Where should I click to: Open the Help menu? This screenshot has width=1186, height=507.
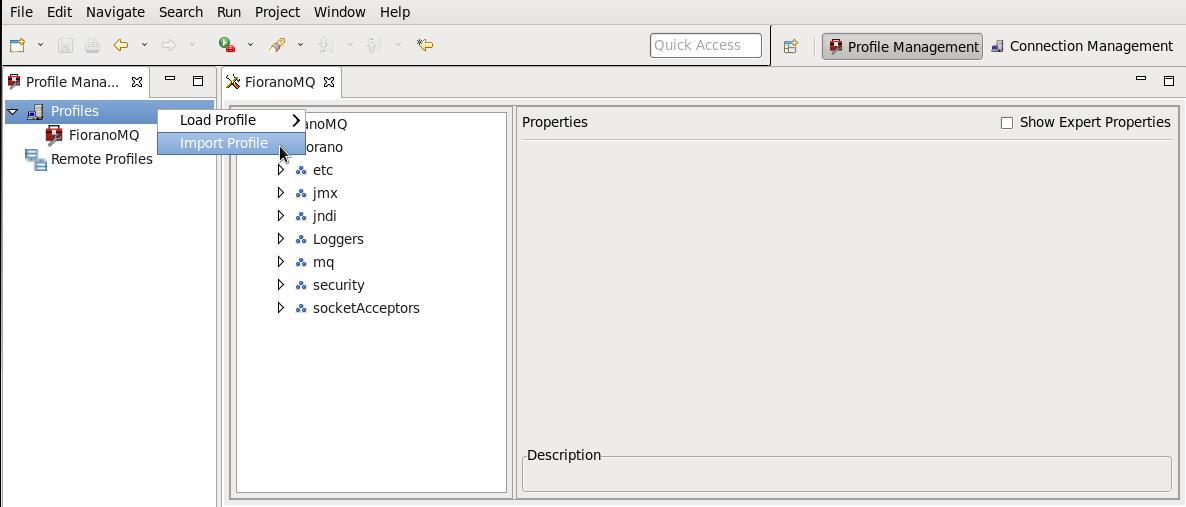(x=395, y=12)
